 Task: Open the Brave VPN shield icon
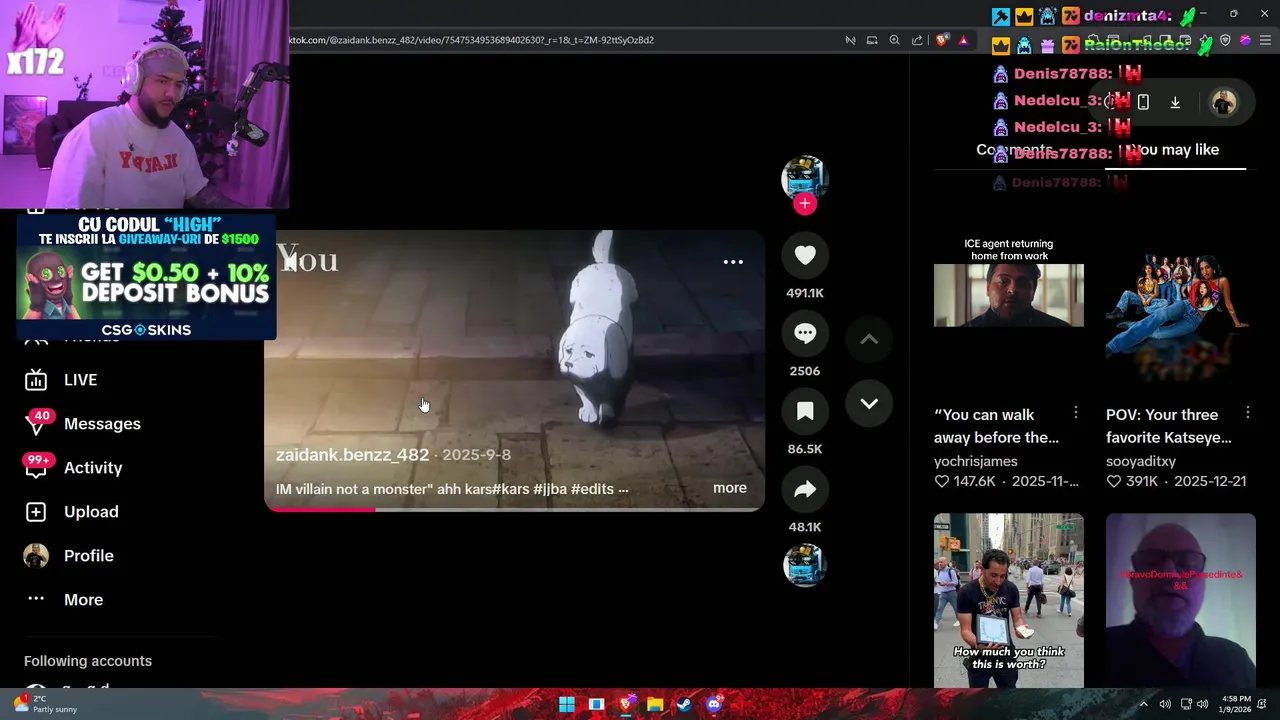click(x=1225, y=40)
